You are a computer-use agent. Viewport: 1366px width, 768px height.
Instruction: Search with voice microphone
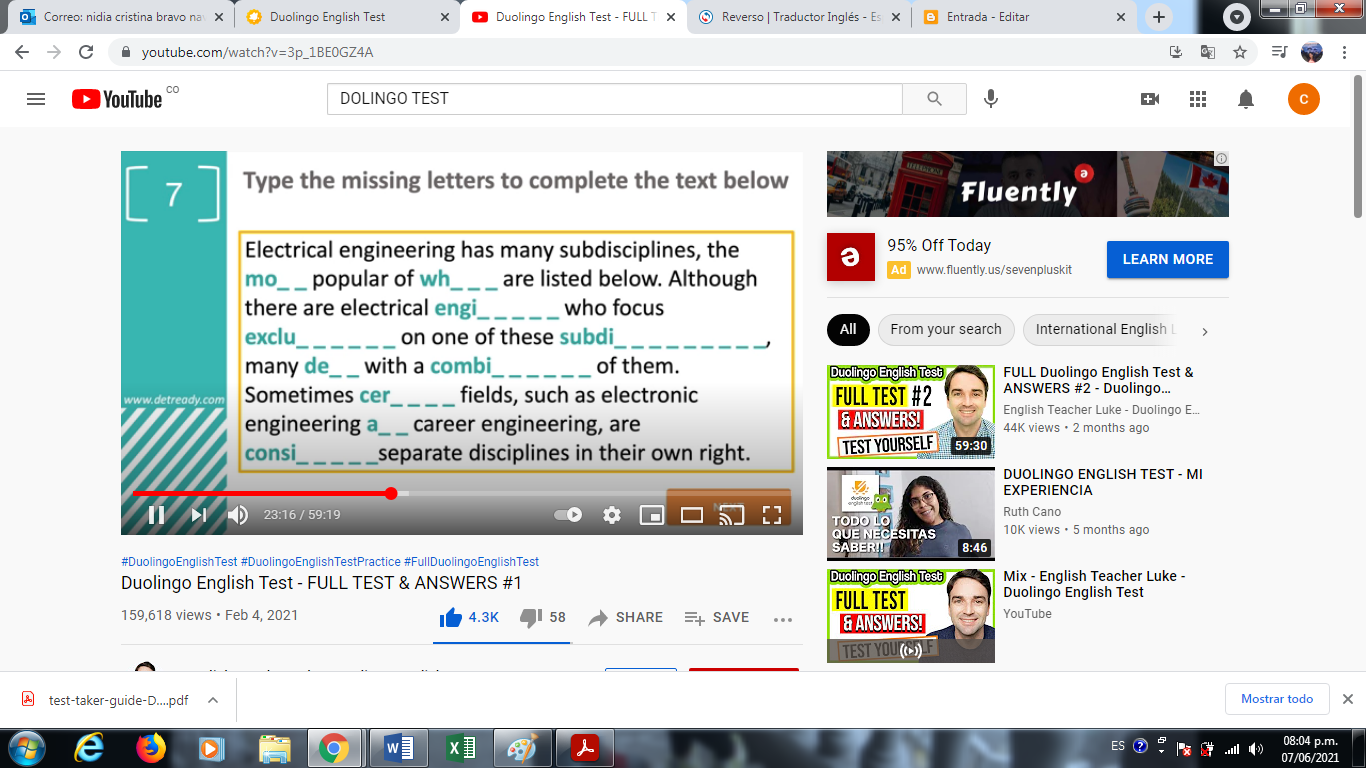pos(991,99)
